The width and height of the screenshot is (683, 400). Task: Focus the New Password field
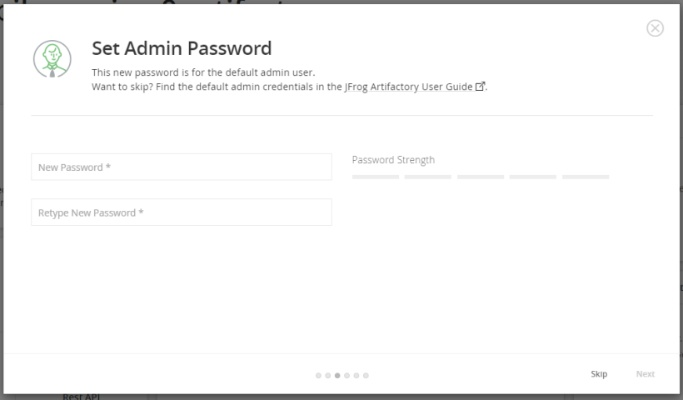[181, 167]
